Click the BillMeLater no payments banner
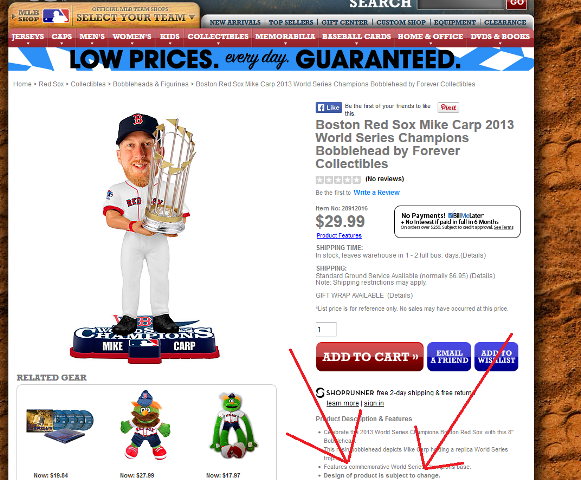 457,222
